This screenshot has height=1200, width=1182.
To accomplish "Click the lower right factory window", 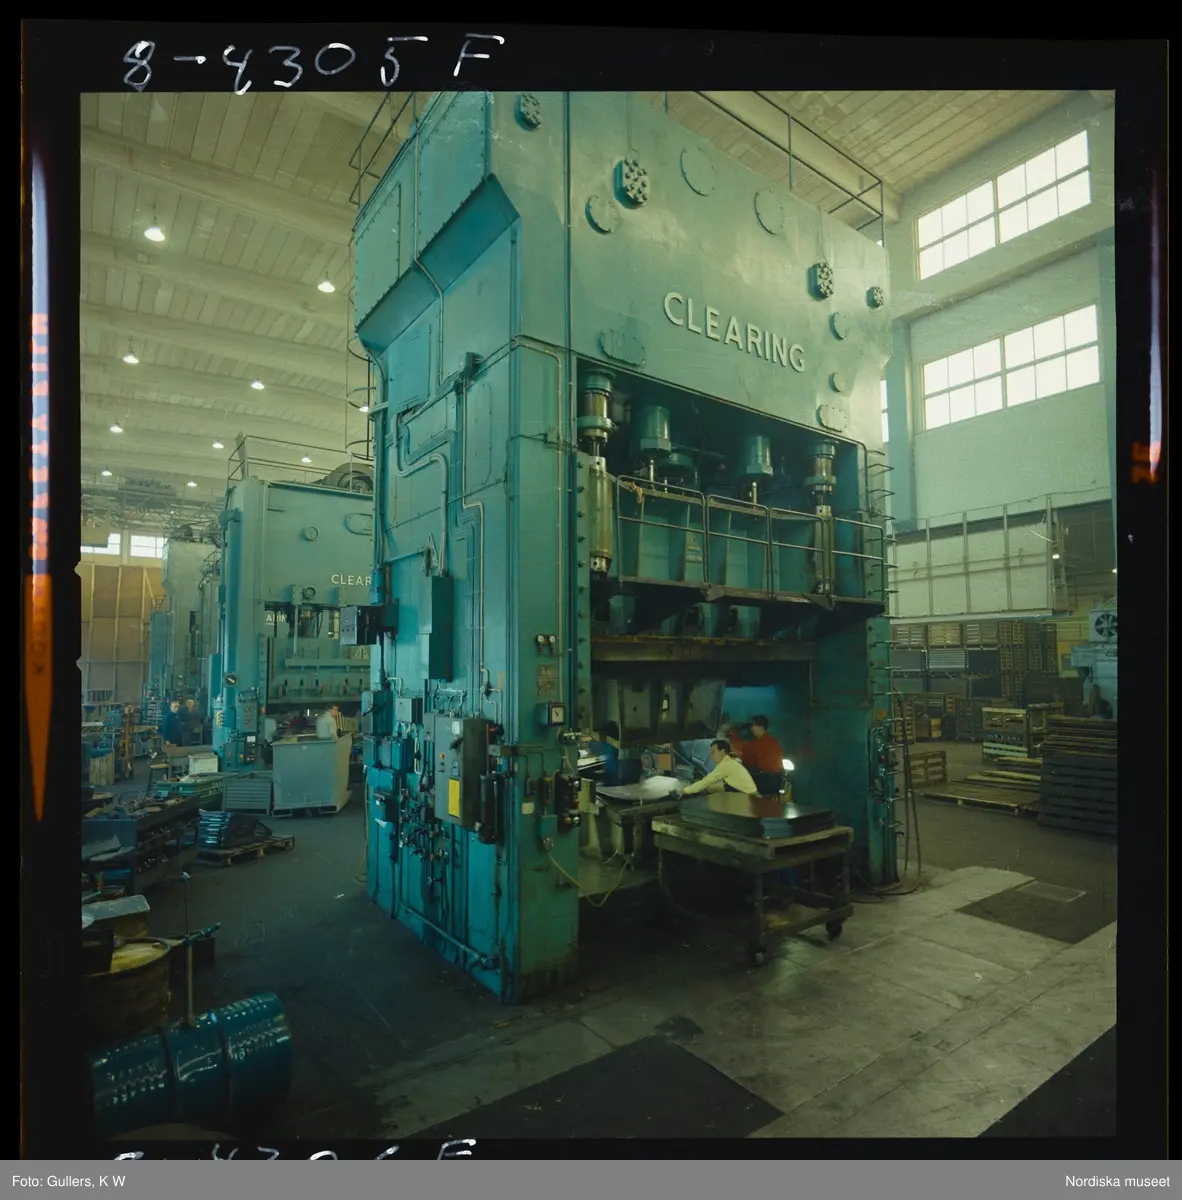I will [x=1010, y=365].
